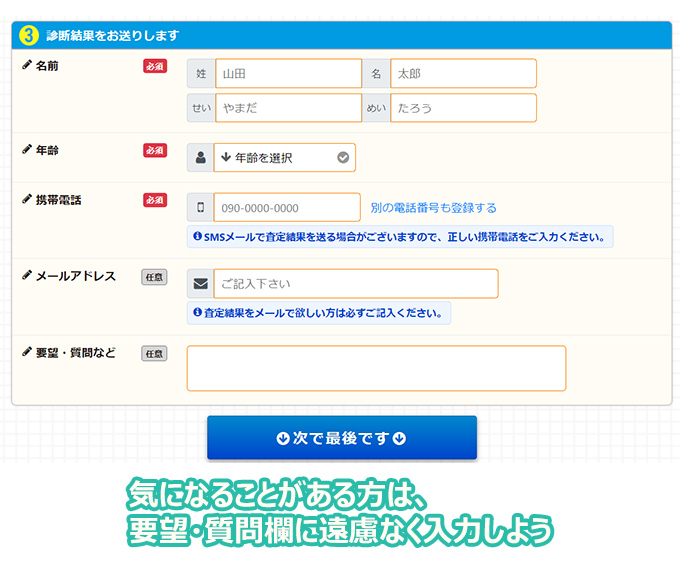
Task: Open the 年齢を選択 age dropdown
Action: (284, 157)
